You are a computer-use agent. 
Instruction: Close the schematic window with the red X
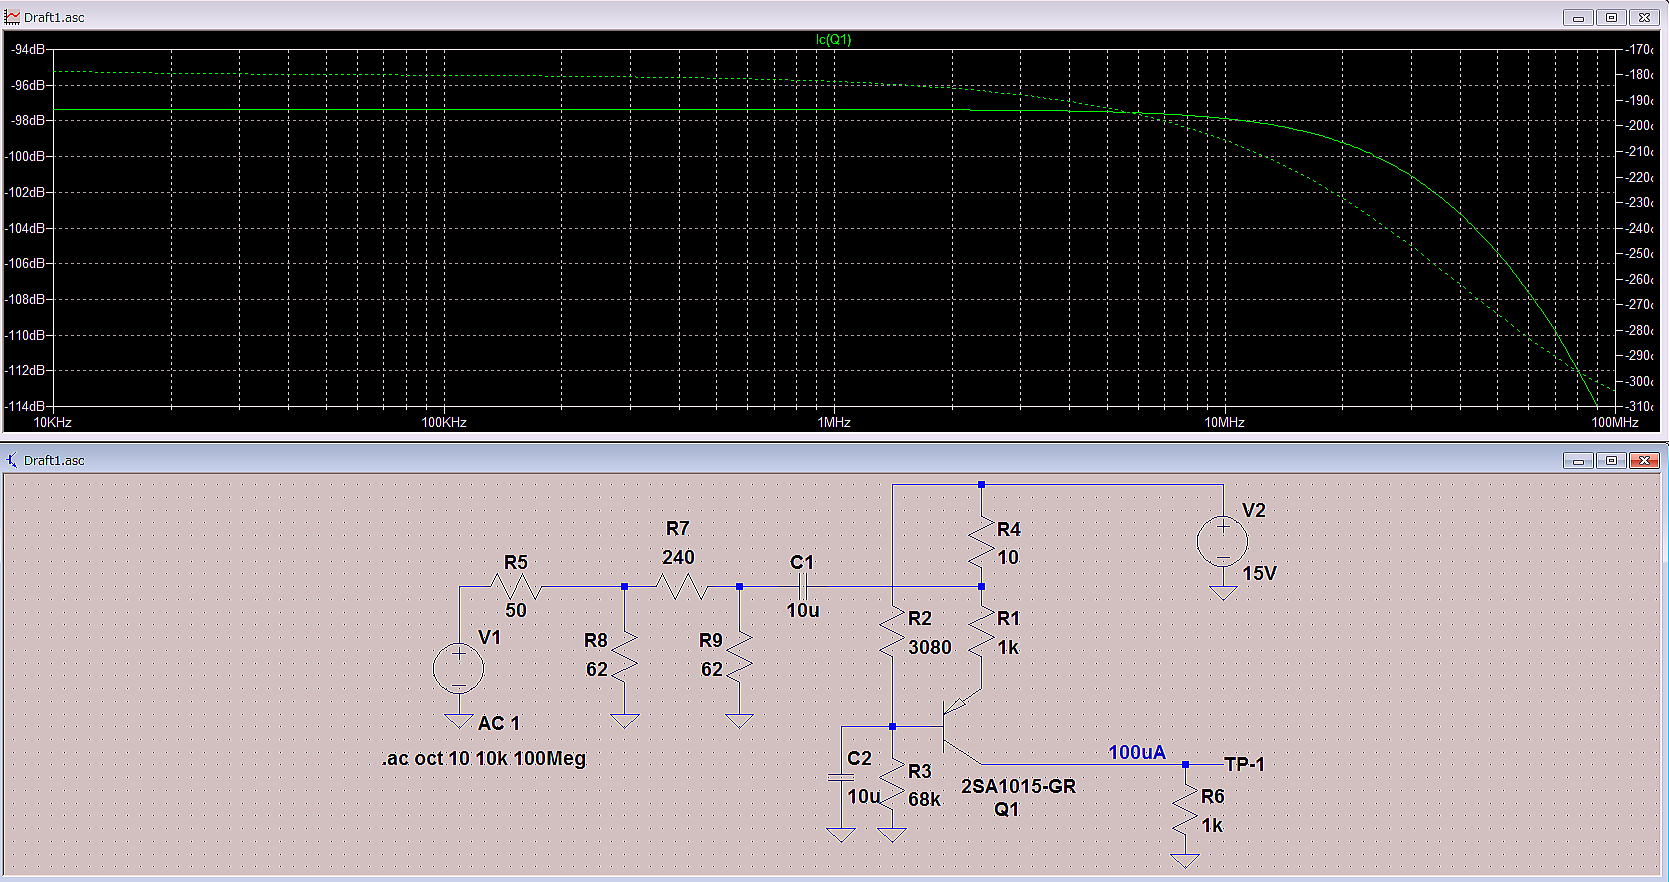[x=1644, y=460]
